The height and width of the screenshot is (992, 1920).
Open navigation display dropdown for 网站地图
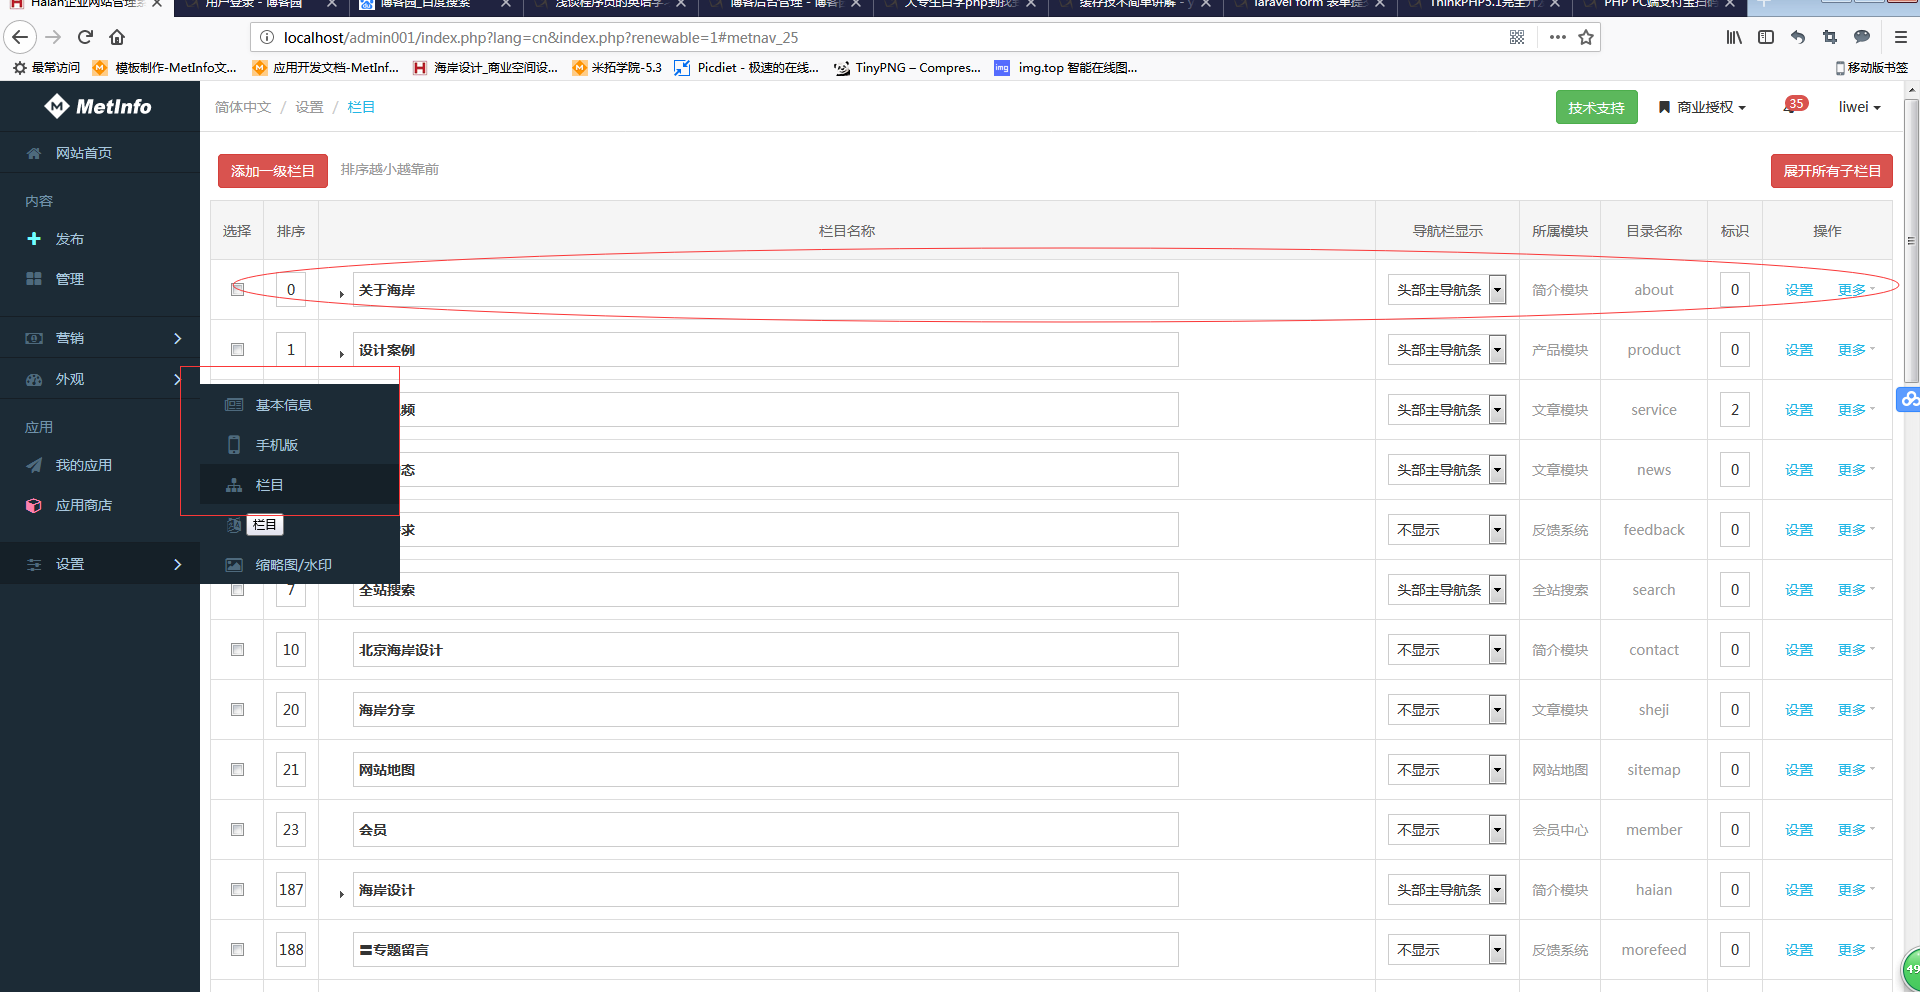point(1447,770)
